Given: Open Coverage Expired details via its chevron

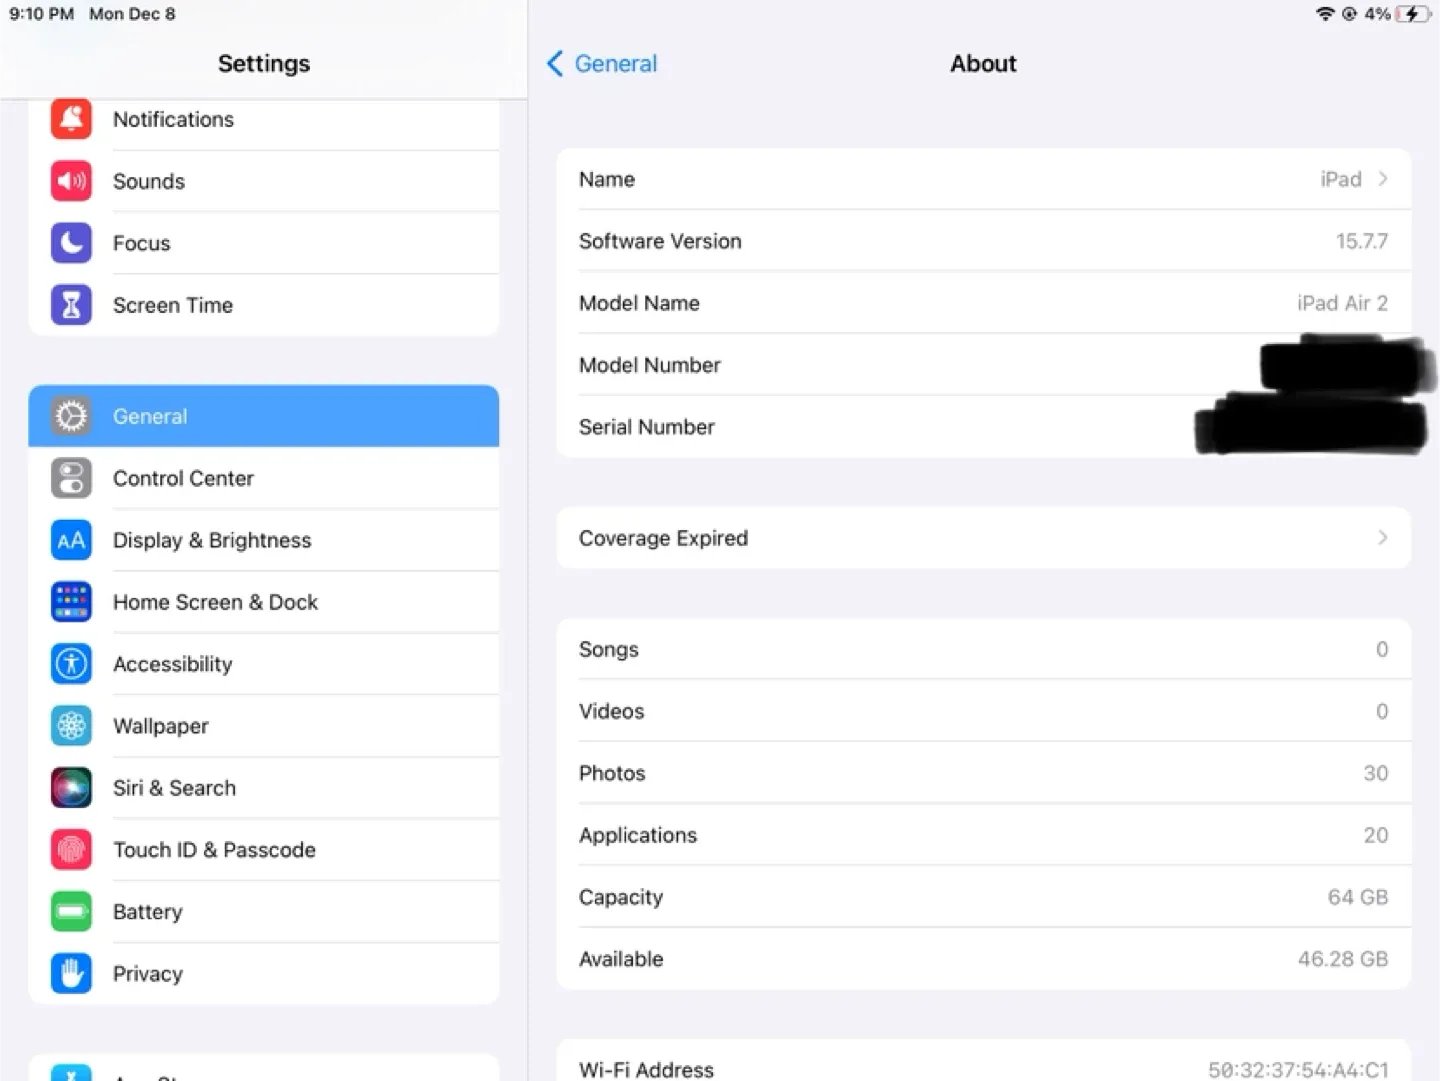Looking at the screenshot, I should tap(1384, 538).
